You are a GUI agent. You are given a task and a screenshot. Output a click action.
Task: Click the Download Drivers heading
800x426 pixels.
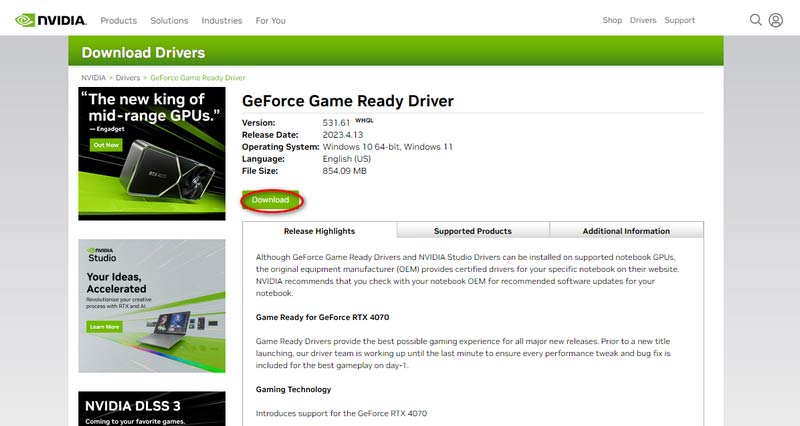coord(143,53)
